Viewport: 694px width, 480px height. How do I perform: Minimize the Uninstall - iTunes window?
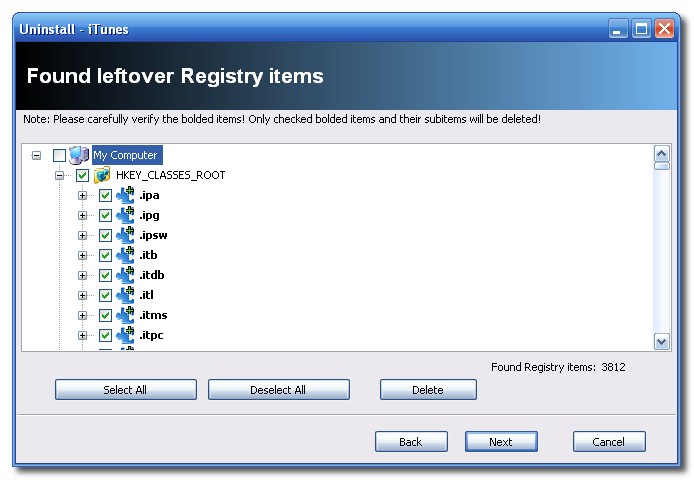coord(618,29)
